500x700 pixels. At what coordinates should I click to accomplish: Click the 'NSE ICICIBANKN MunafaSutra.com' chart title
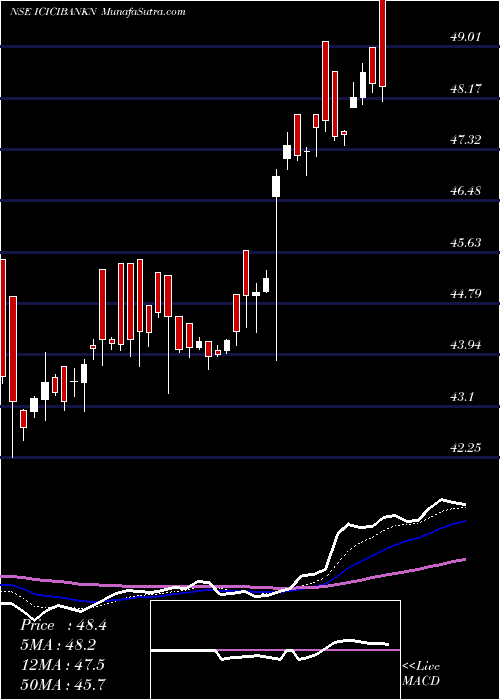(x=98, y=12)
